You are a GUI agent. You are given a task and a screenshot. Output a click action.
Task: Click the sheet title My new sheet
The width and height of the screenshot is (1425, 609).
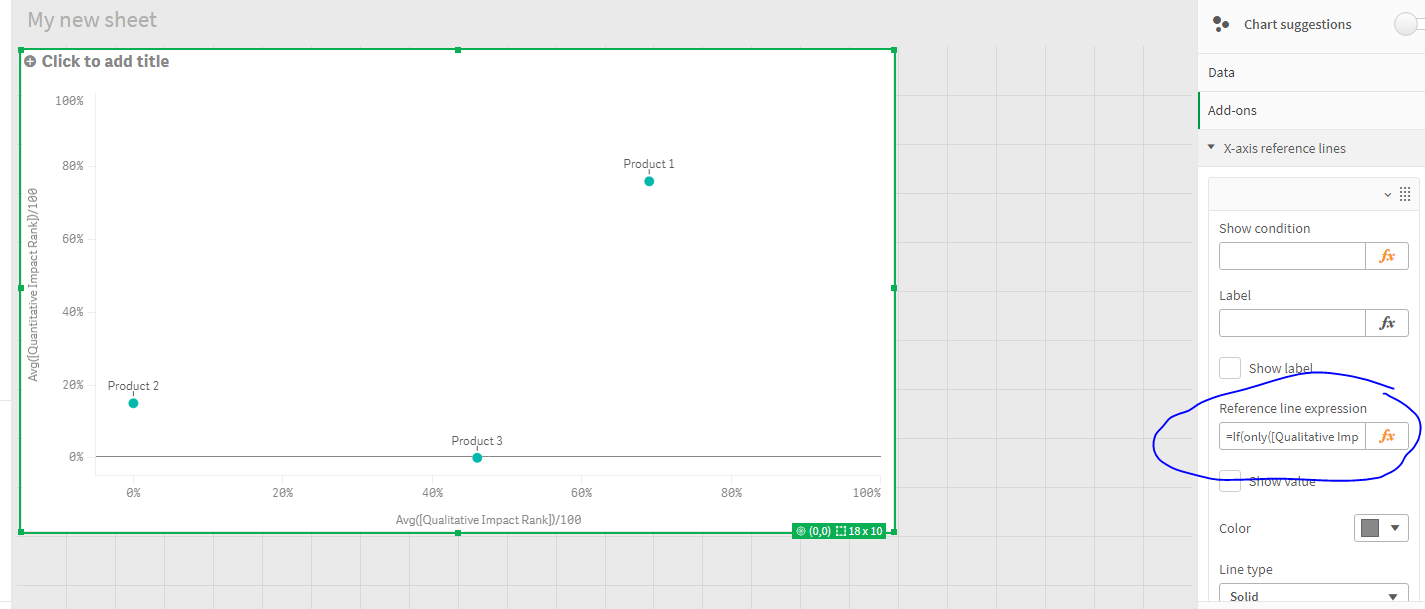[91, 19]
